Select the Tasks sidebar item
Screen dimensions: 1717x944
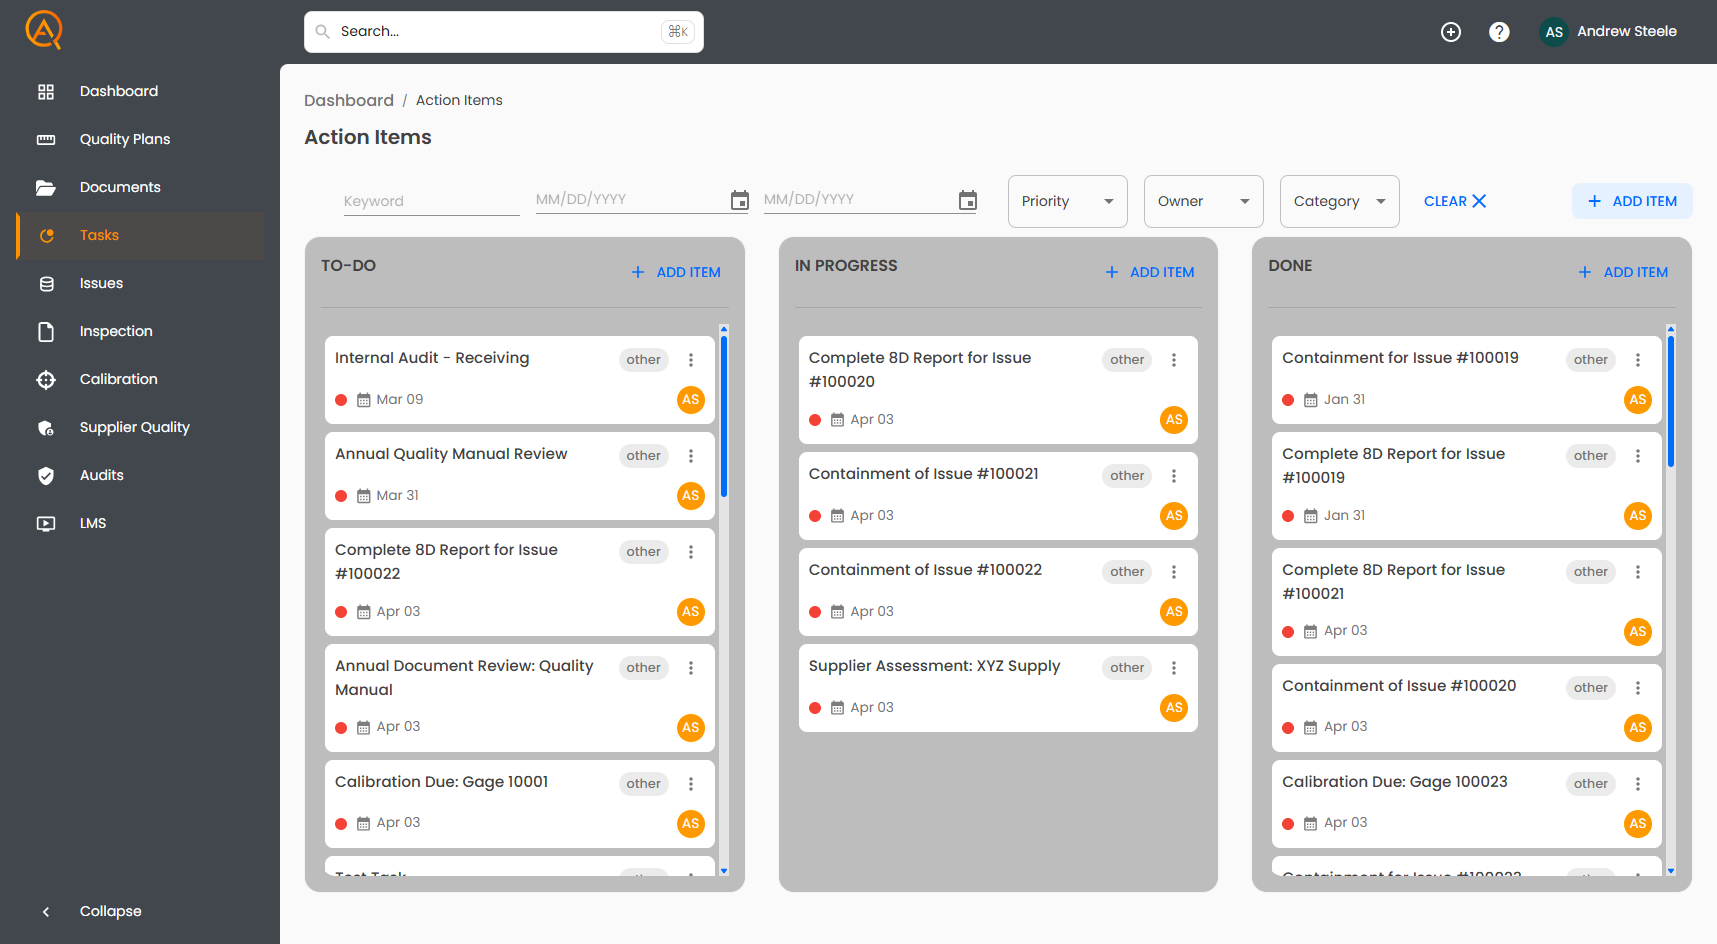tap(140, 235)
